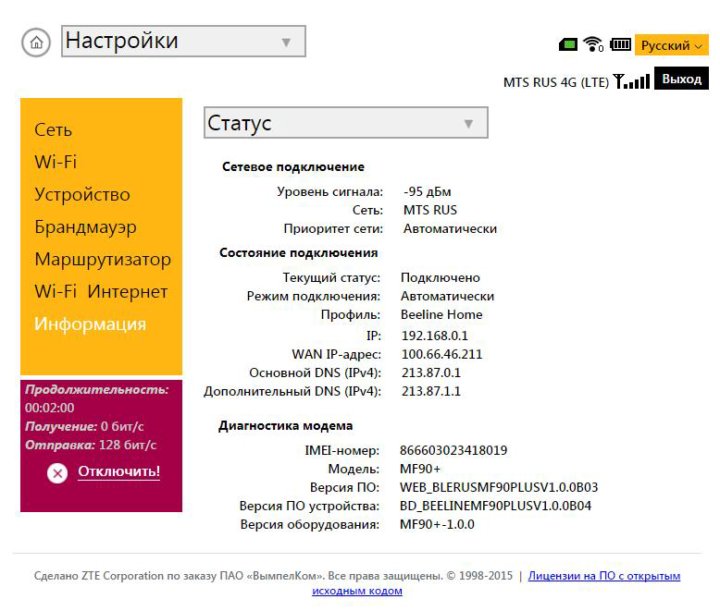Viewport: 720px width, 611px height.
Task: Open Wi-Fi Интернет menu item
Action: tap(101, 292)
